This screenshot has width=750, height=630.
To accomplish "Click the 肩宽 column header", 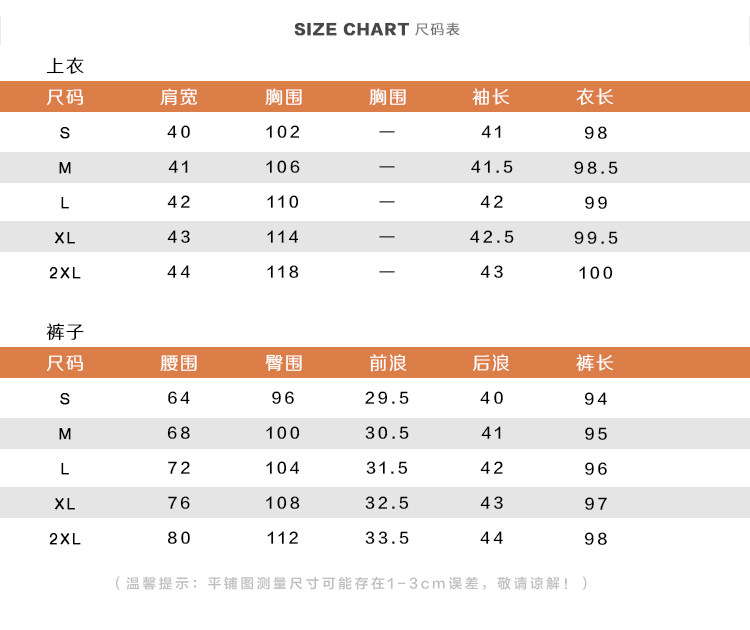I will 179,97.
